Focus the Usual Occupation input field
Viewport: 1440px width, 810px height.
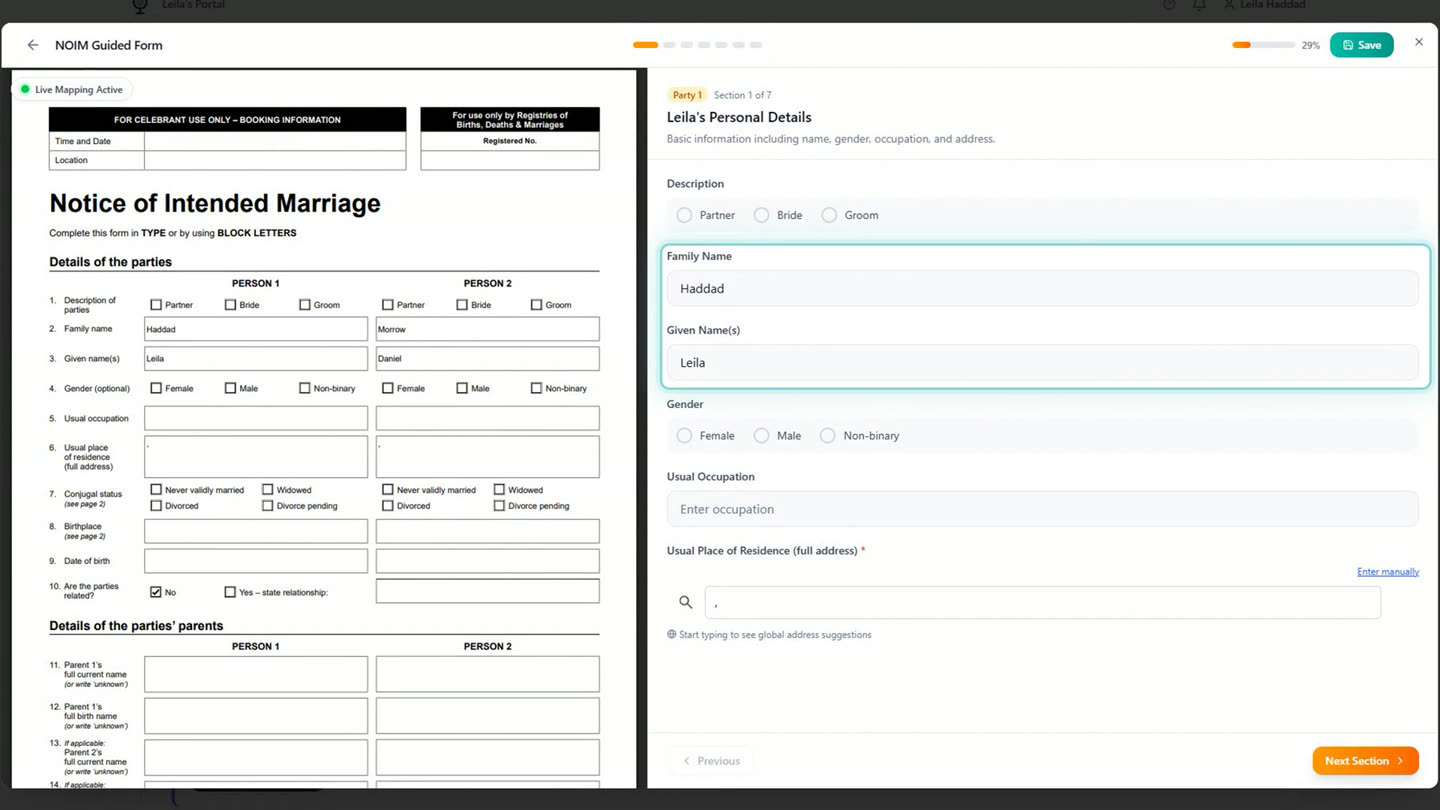(x=1042, y=509)
